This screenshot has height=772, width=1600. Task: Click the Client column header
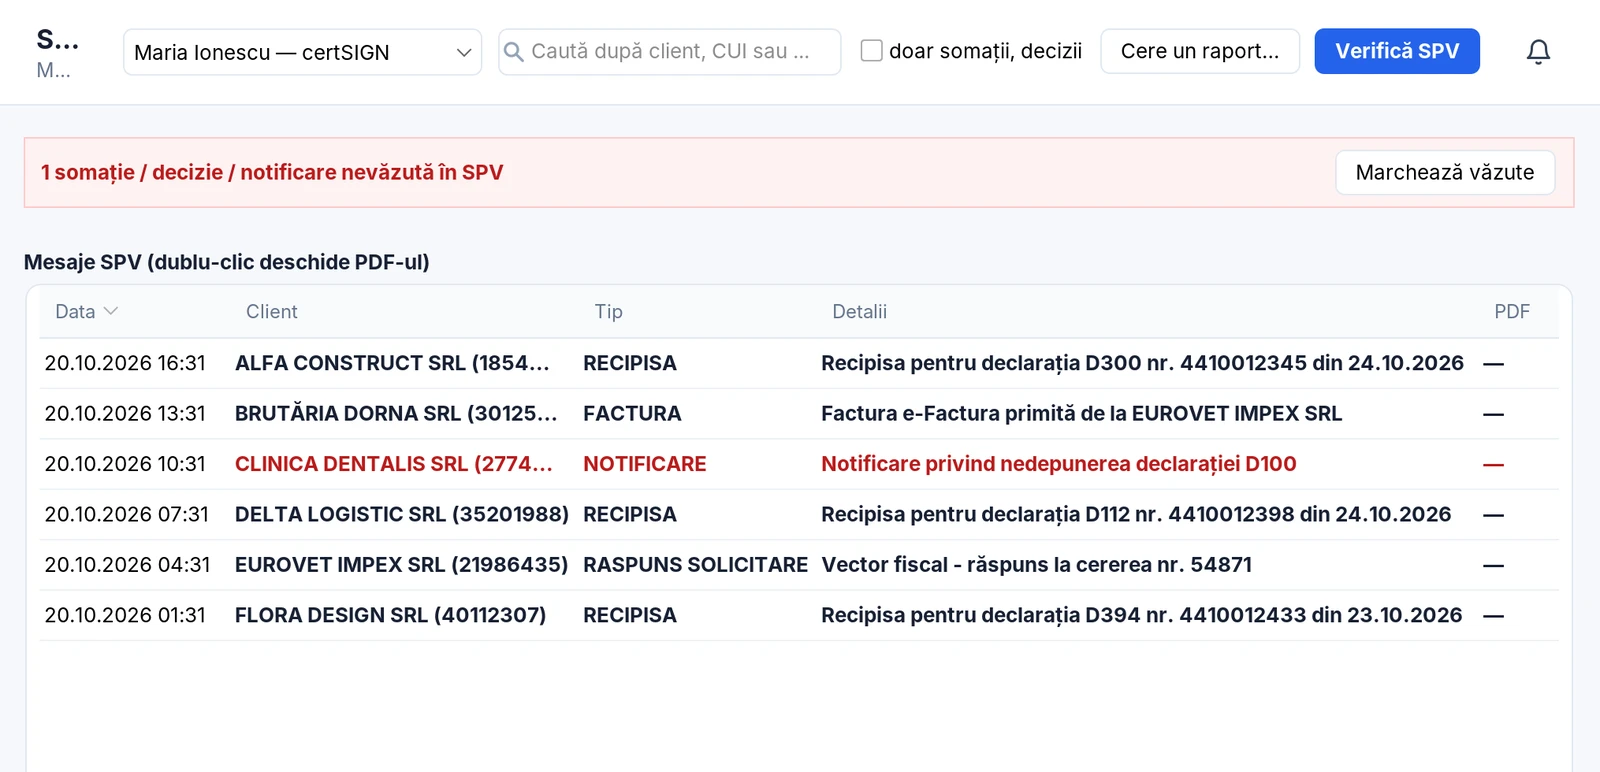(x=272, y=312)
